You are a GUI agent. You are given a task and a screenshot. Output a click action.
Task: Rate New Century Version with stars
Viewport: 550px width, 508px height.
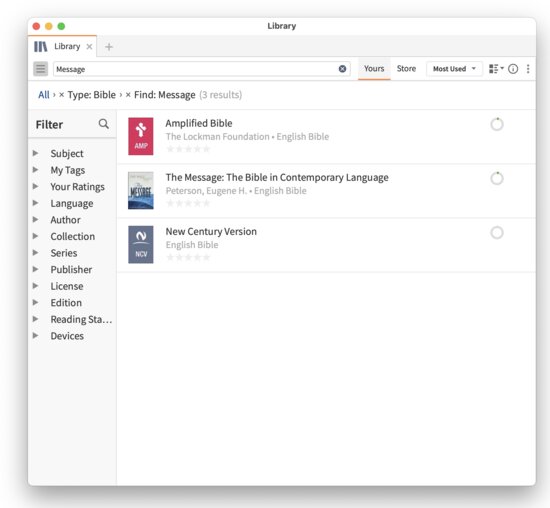pyautogui.click(x=188, y=257)
